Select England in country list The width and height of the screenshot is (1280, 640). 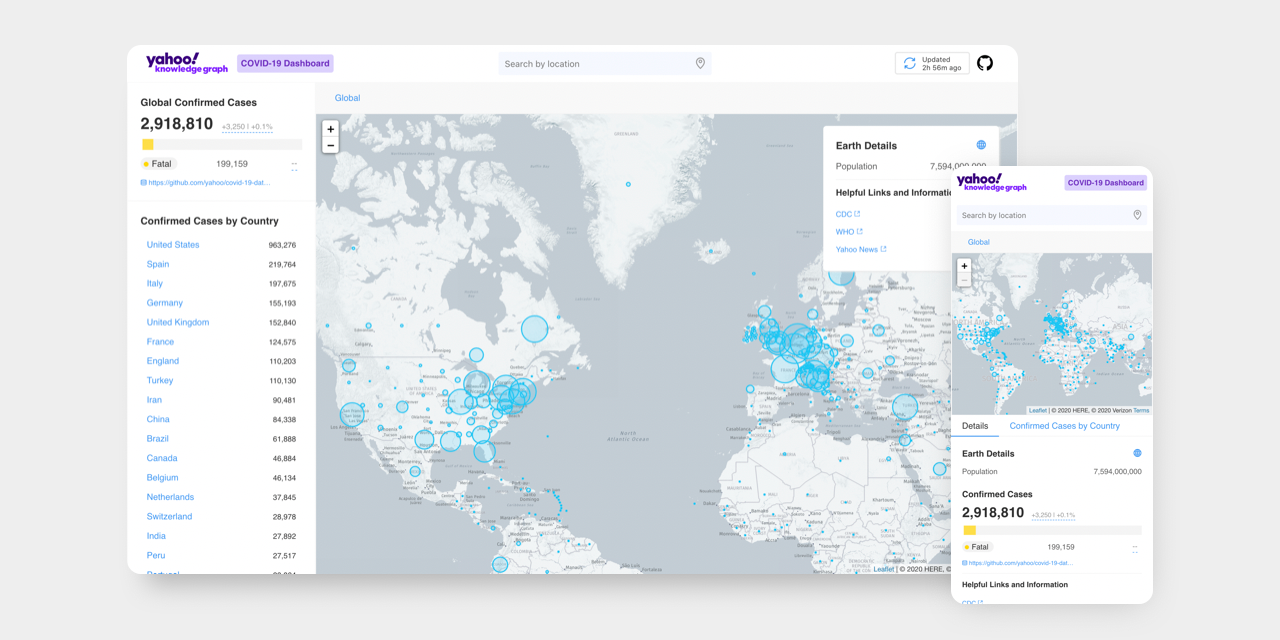pyautogui.click(x=163, y=361)
